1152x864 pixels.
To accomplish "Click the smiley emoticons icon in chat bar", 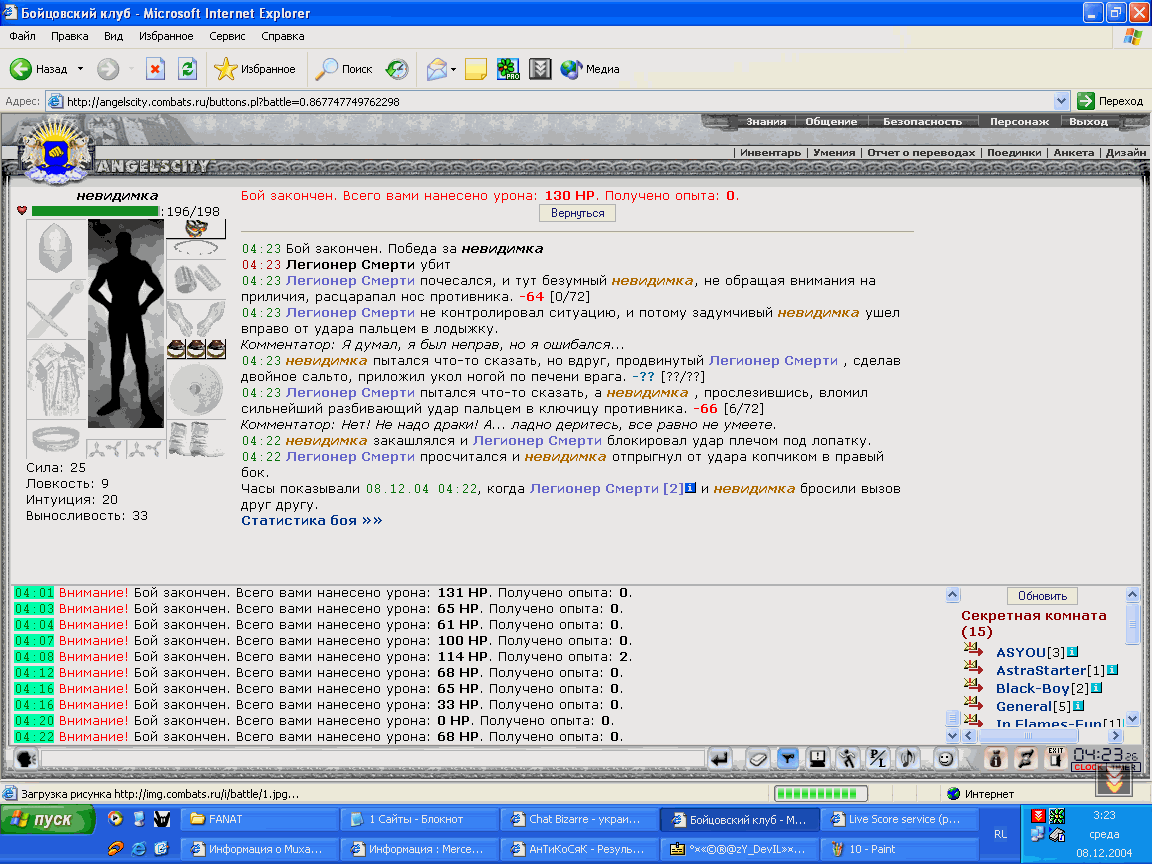I will [x=946, y=758].
